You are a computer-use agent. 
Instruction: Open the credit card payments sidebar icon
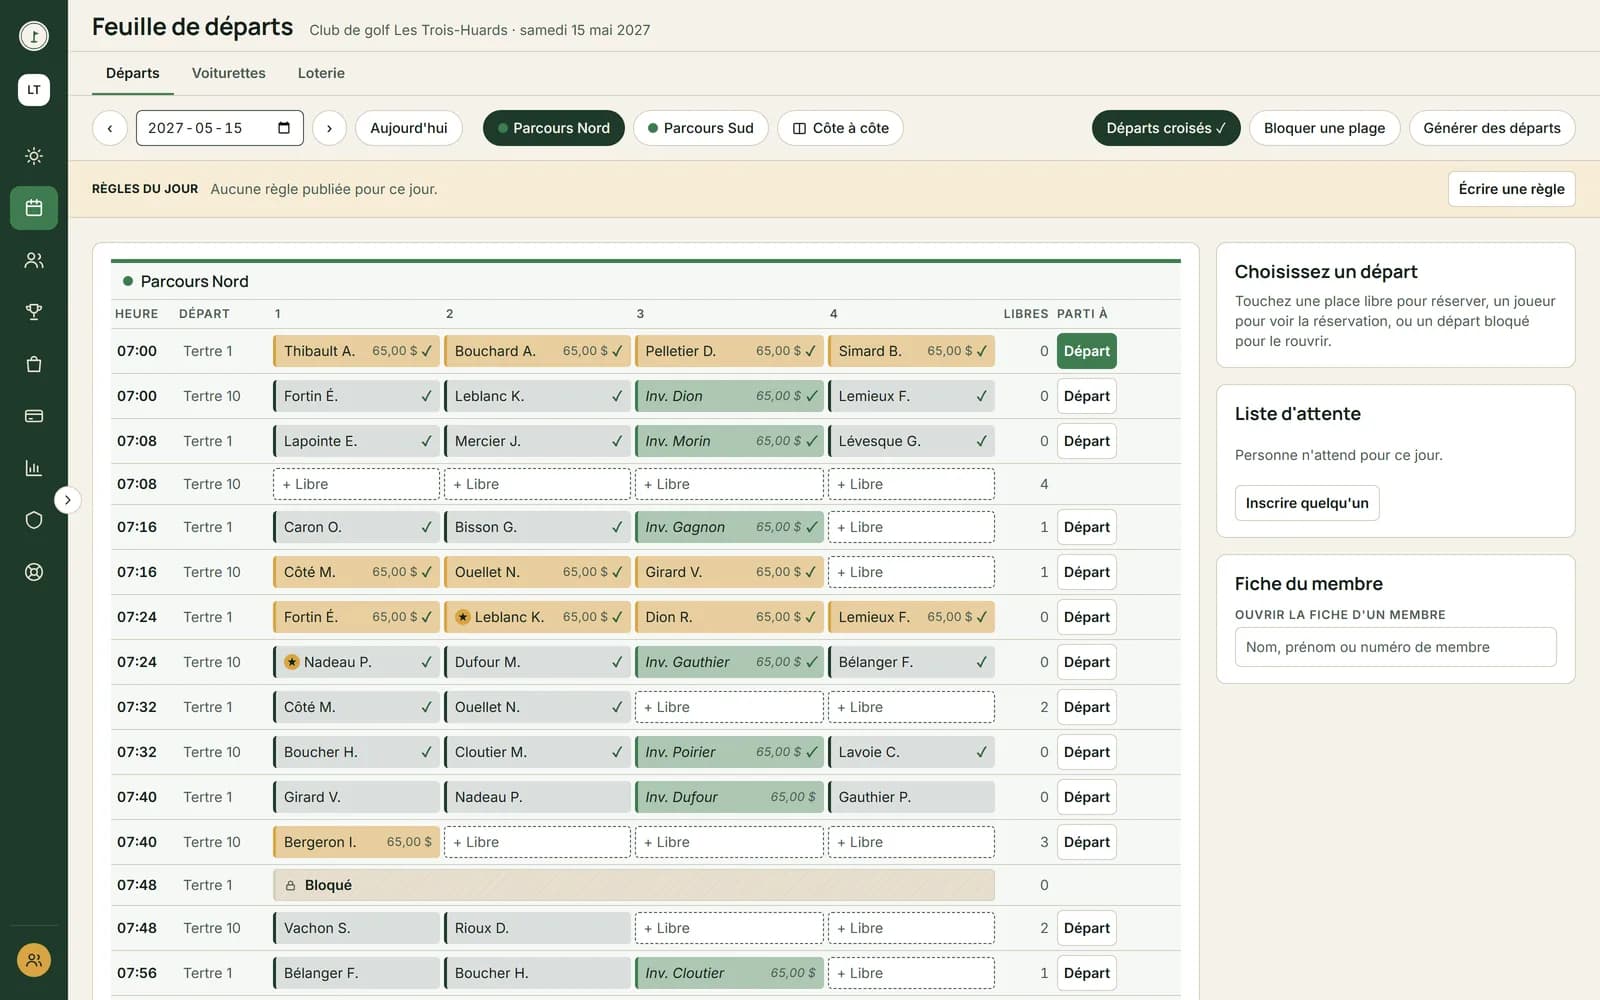[x=34, y=416]
